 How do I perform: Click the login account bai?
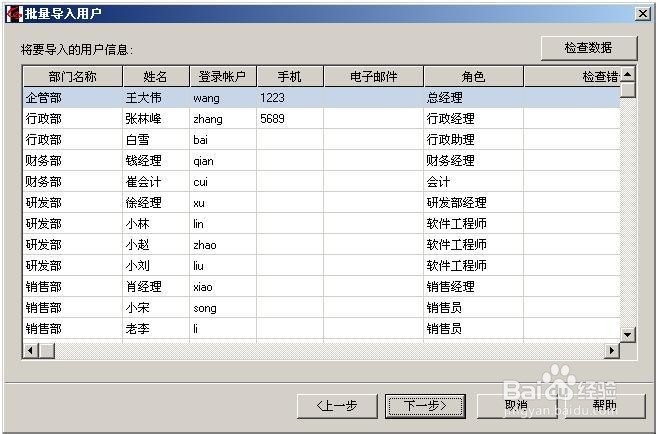point(200,140)
